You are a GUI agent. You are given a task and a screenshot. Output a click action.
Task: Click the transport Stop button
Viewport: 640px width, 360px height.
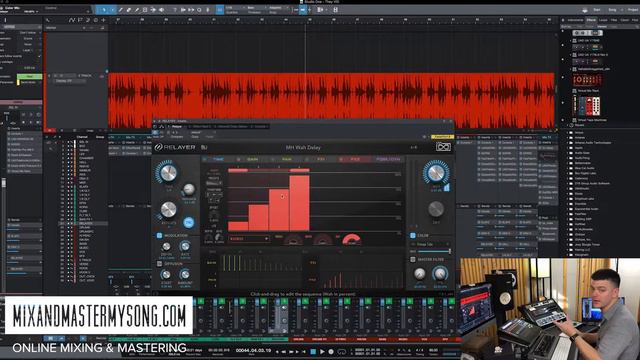click(x=313, y=351)
